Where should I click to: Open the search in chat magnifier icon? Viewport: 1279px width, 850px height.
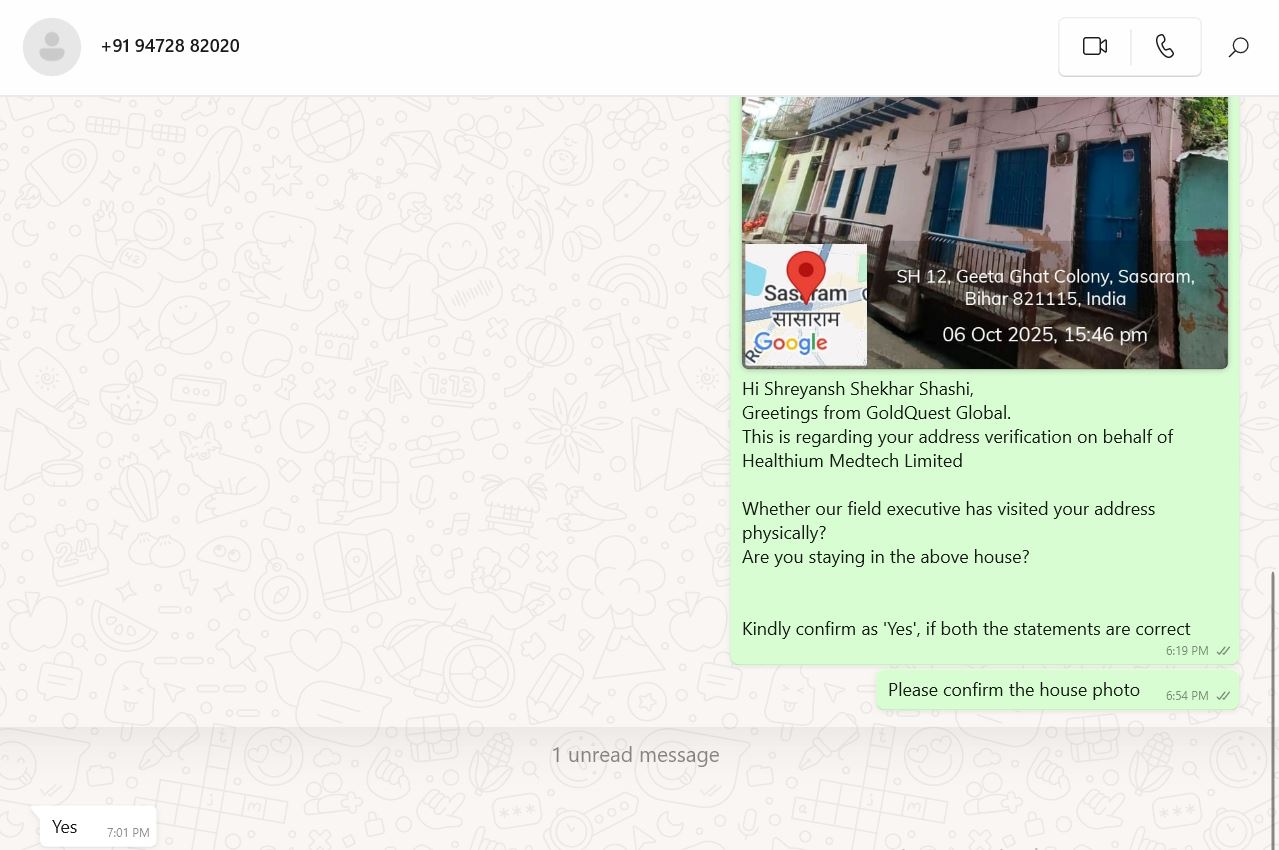coord(1238,47)
